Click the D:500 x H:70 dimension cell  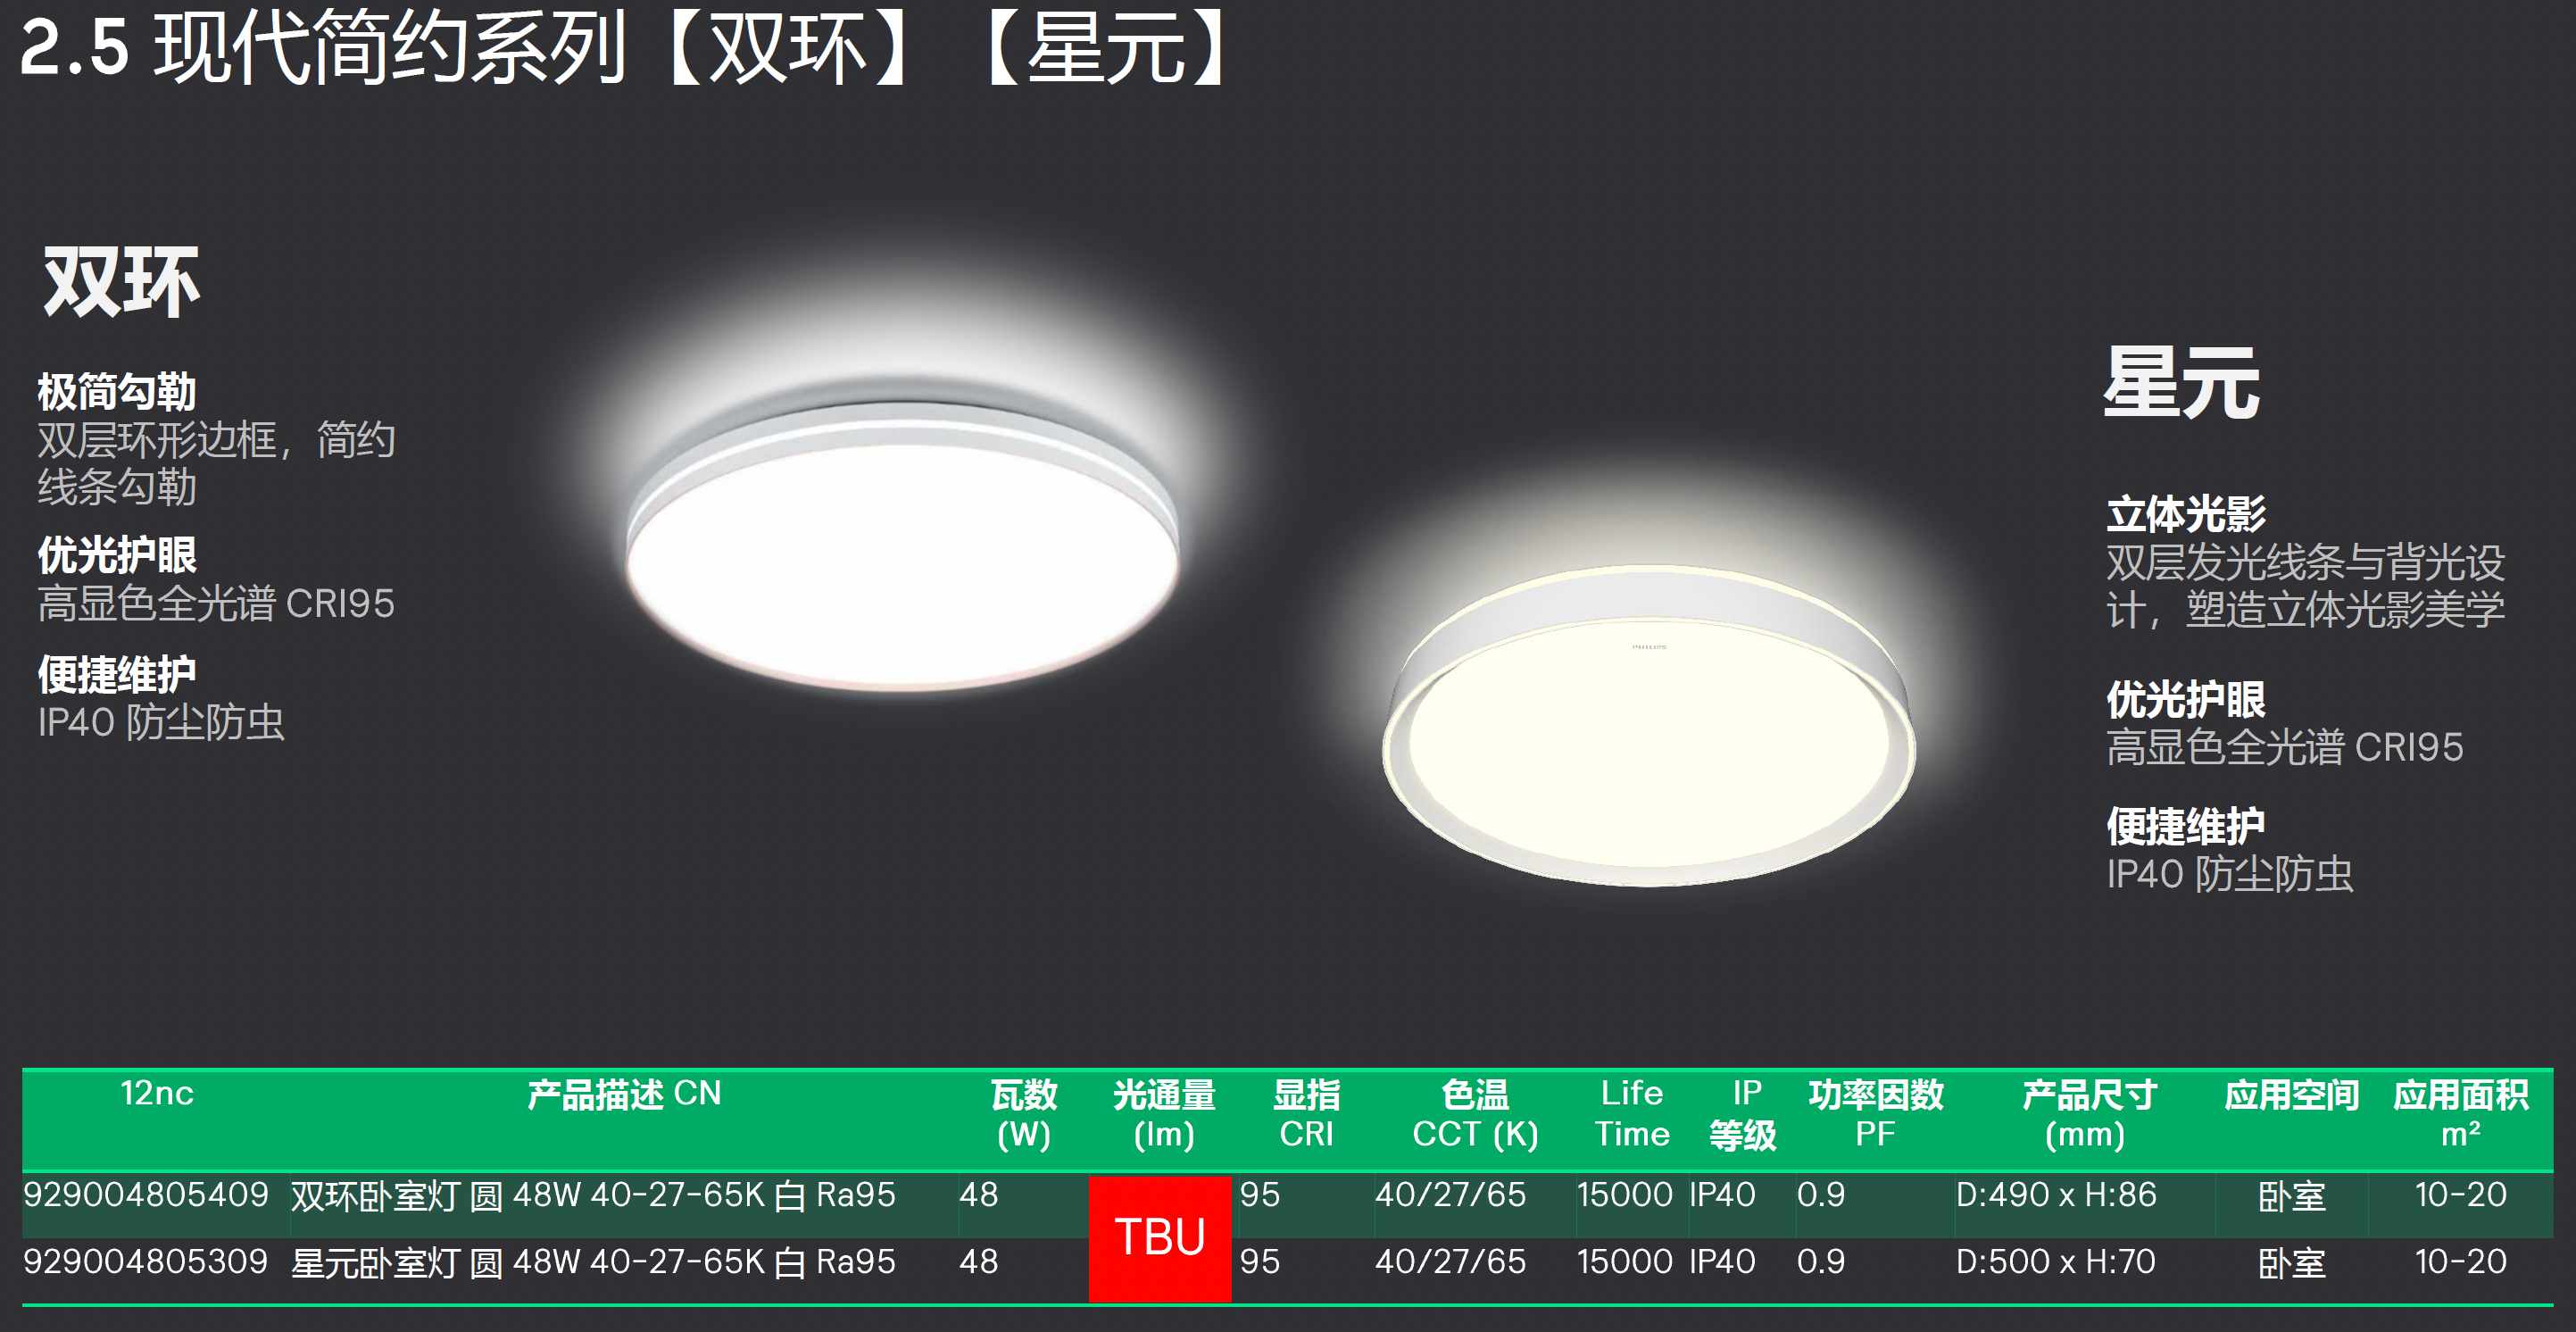2055,1262
